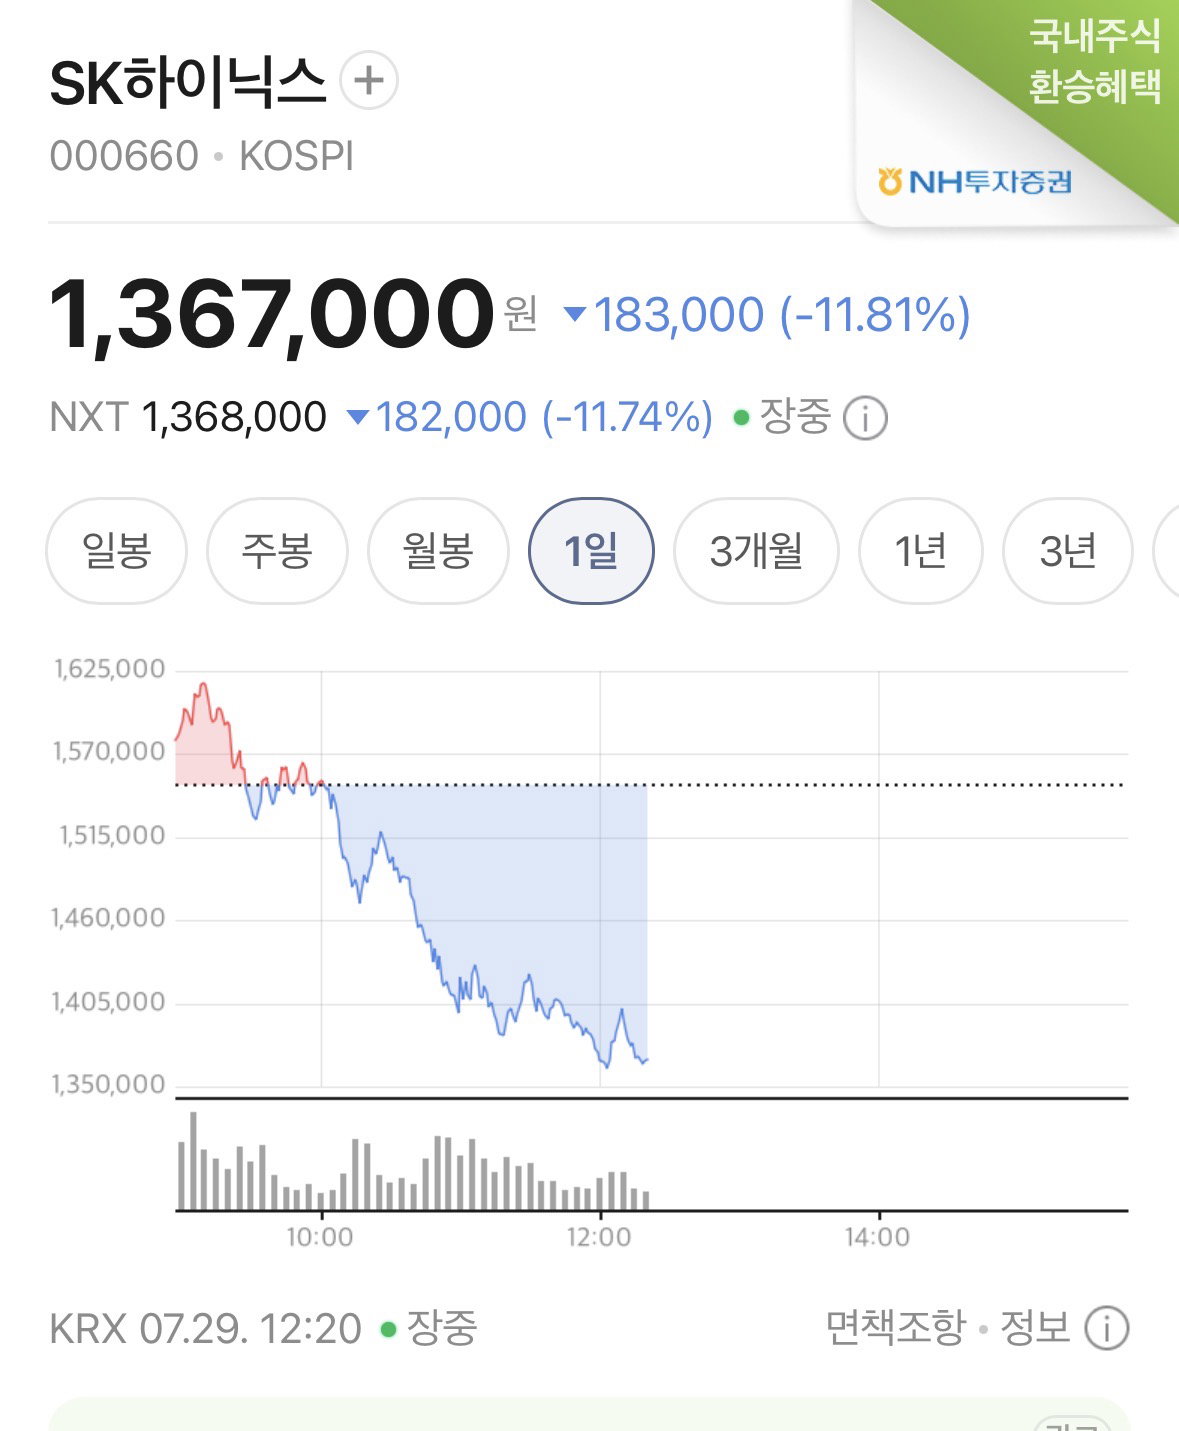1179x1431 pixels.
Task: Select the 일봉 chart tab
Action: point(116,551)
